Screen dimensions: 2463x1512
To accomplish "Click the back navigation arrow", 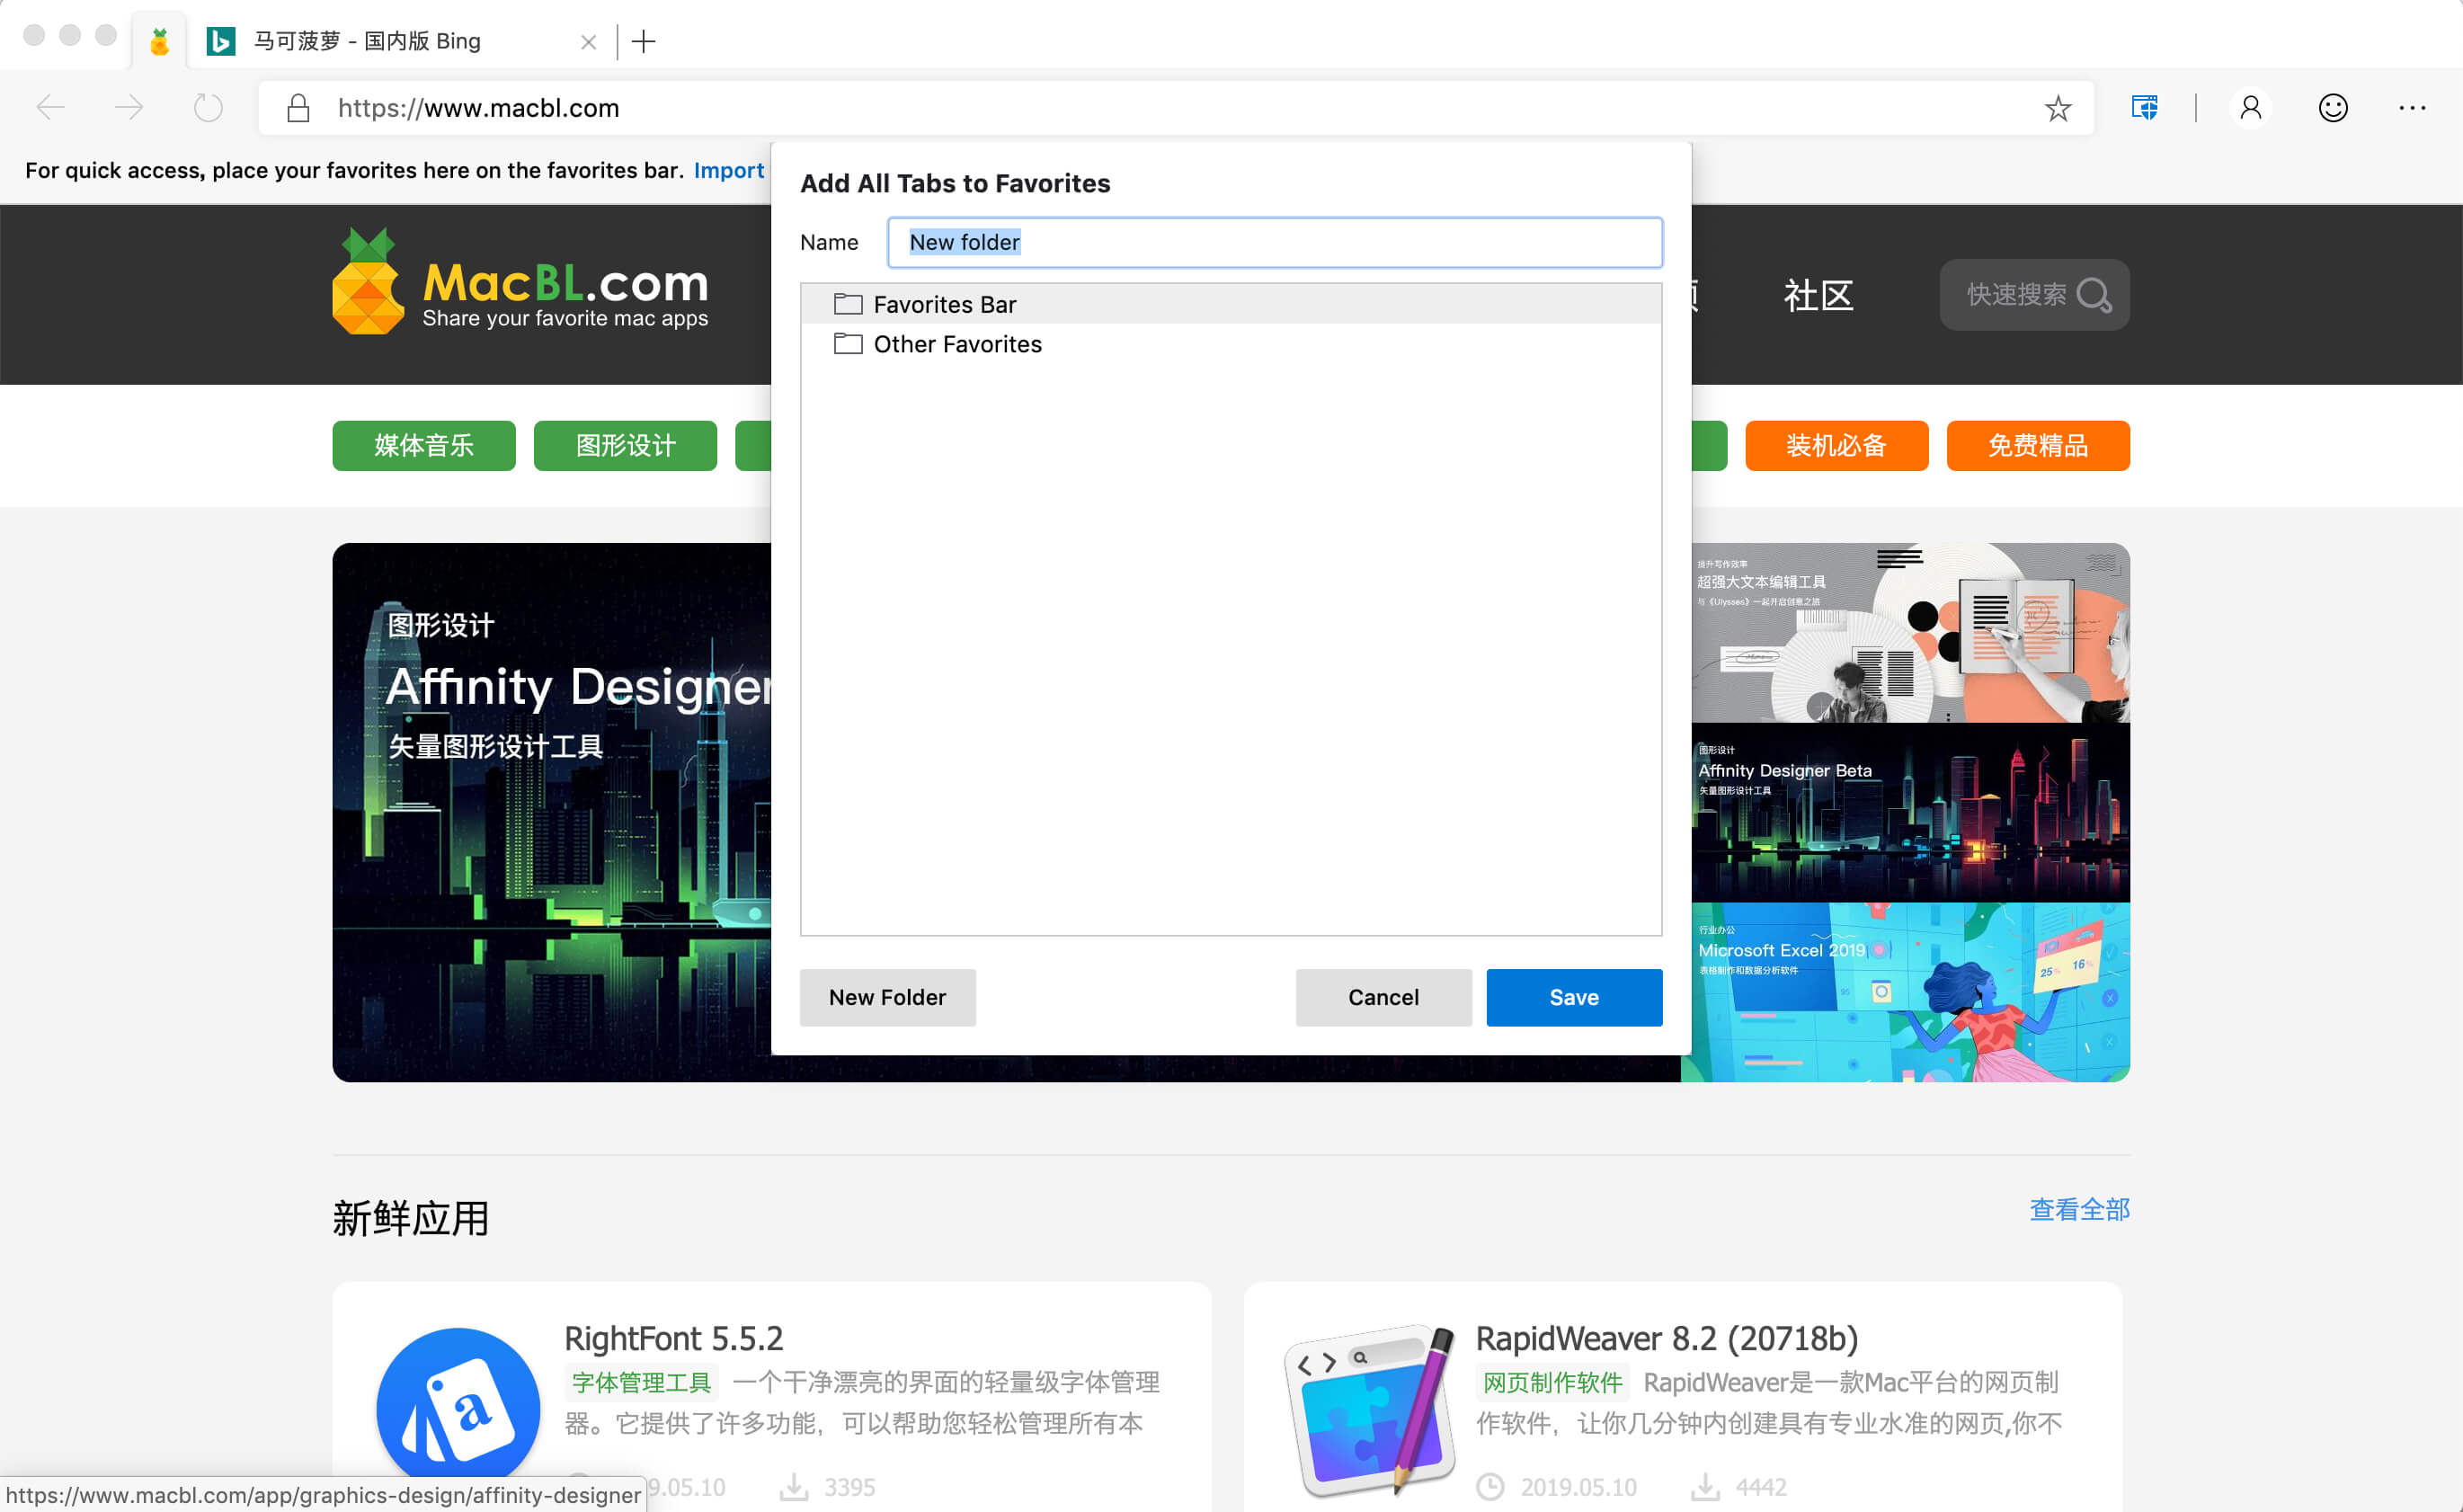I will click(x=50, y=108).
